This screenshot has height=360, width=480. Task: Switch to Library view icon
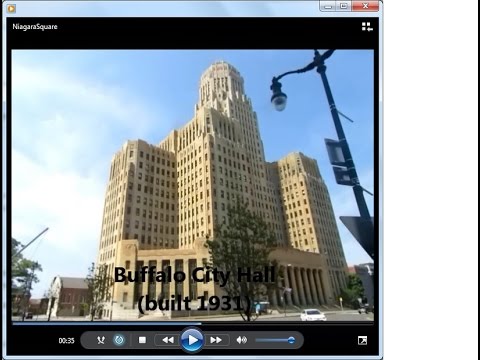pos(367,27)
